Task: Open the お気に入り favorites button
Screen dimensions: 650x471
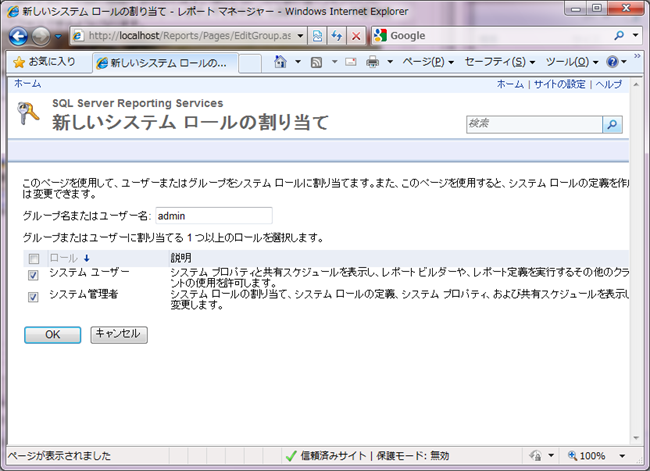Action: (44, 62)
